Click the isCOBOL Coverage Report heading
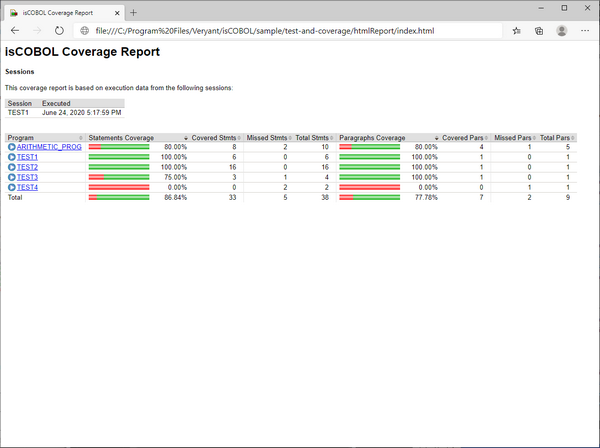 click(82, 52)
